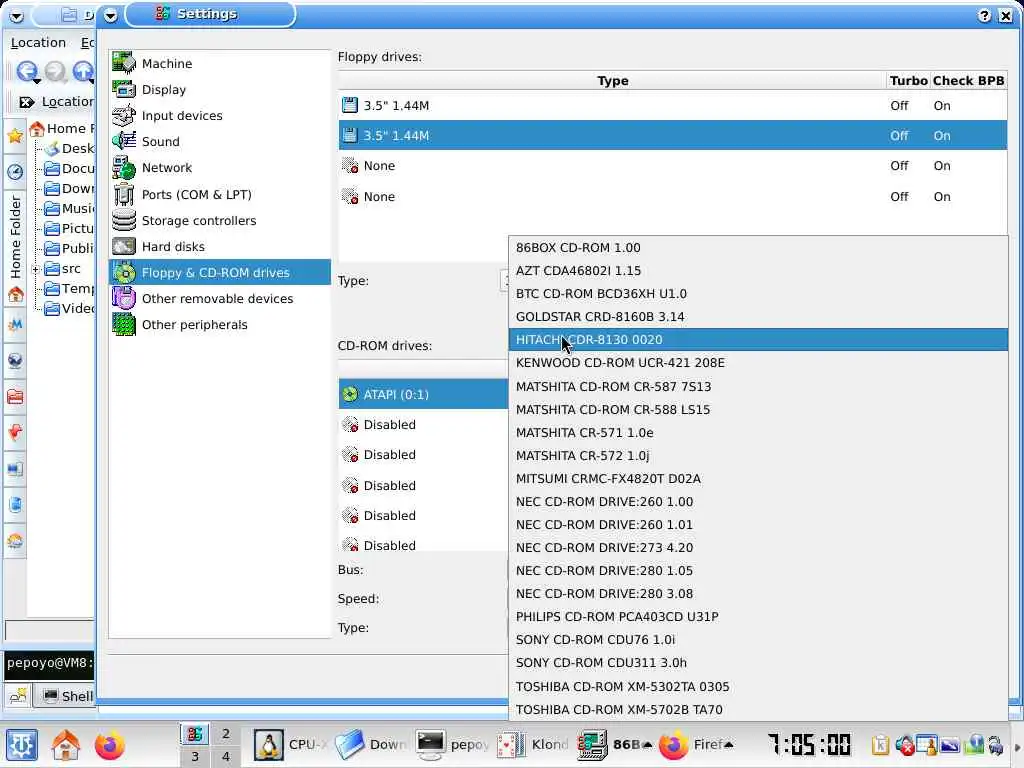Viewport: 1024px width, 768px height.
Task: Select the ATAPI (0:1) CD-ROM drive row
Action: pyautogui.click(x=423, y=394)
